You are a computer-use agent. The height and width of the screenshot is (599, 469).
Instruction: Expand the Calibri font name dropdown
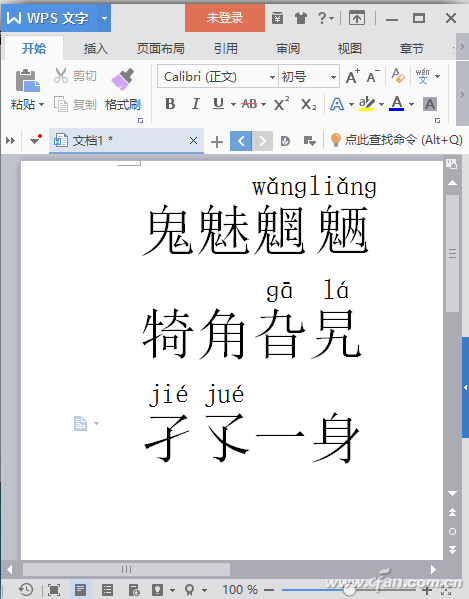(x=272, y=77)
